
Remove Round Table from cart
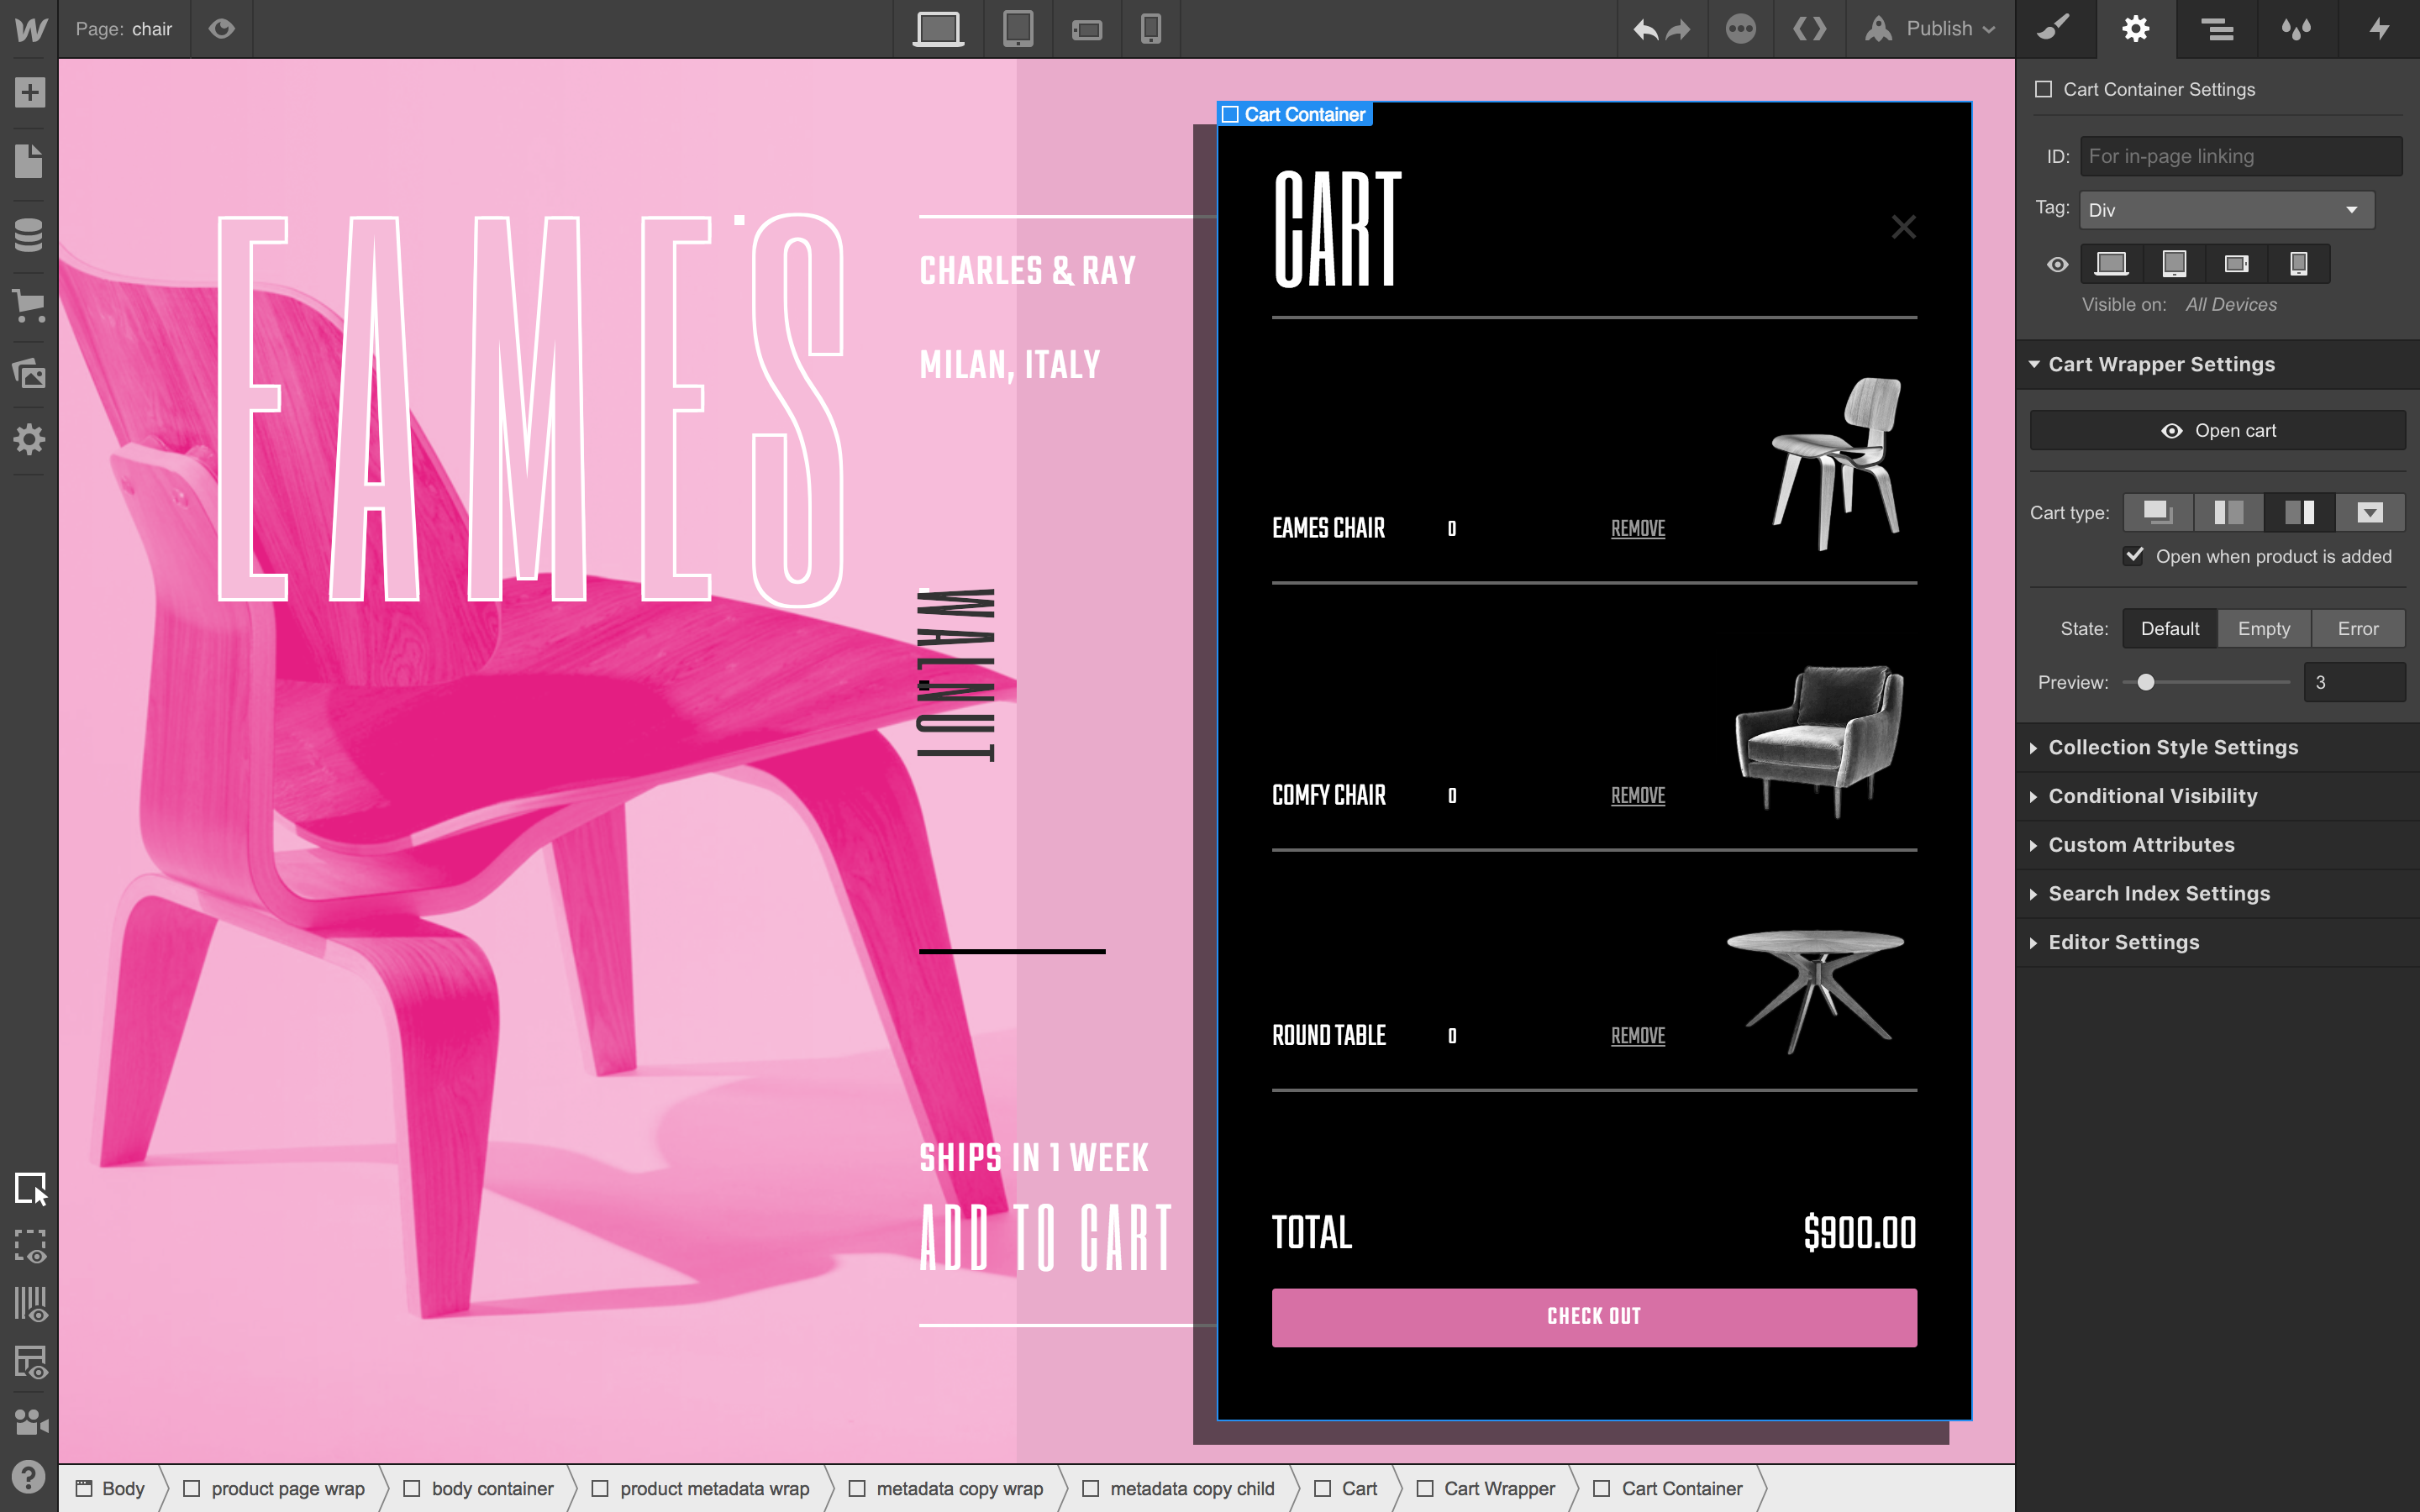(x=1638, y=1036)
